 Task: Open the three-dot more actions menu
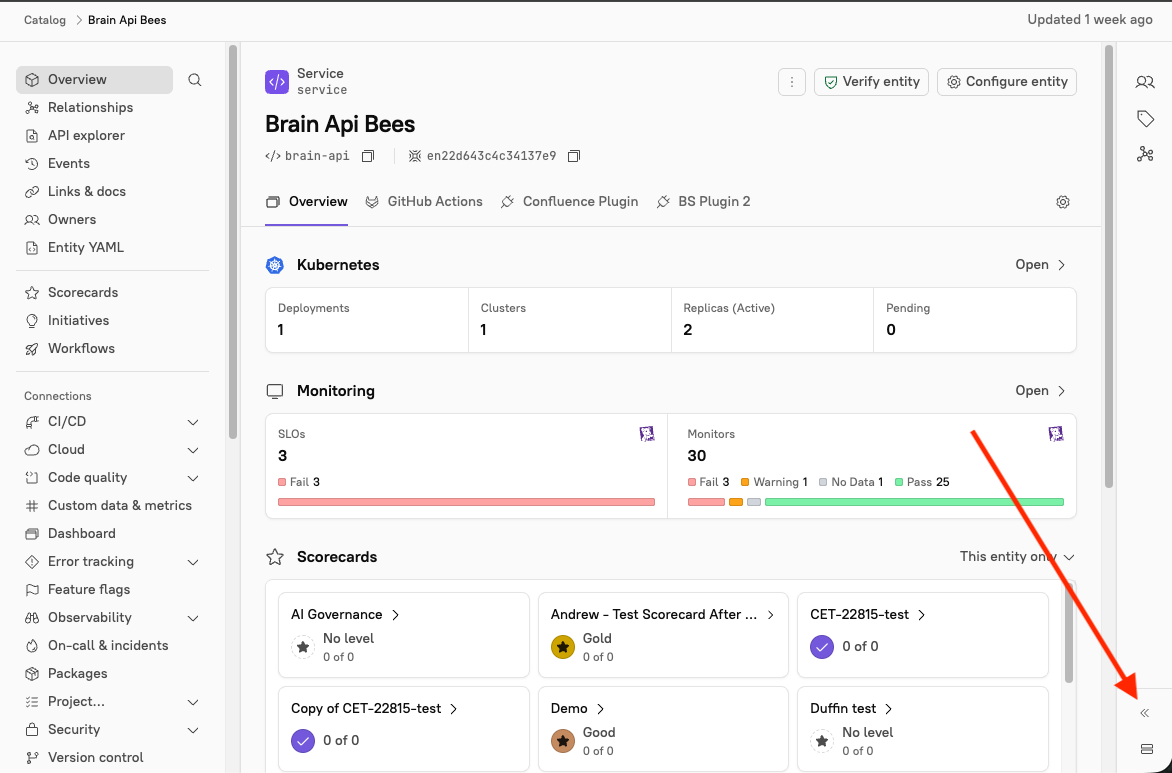point(792,82)
